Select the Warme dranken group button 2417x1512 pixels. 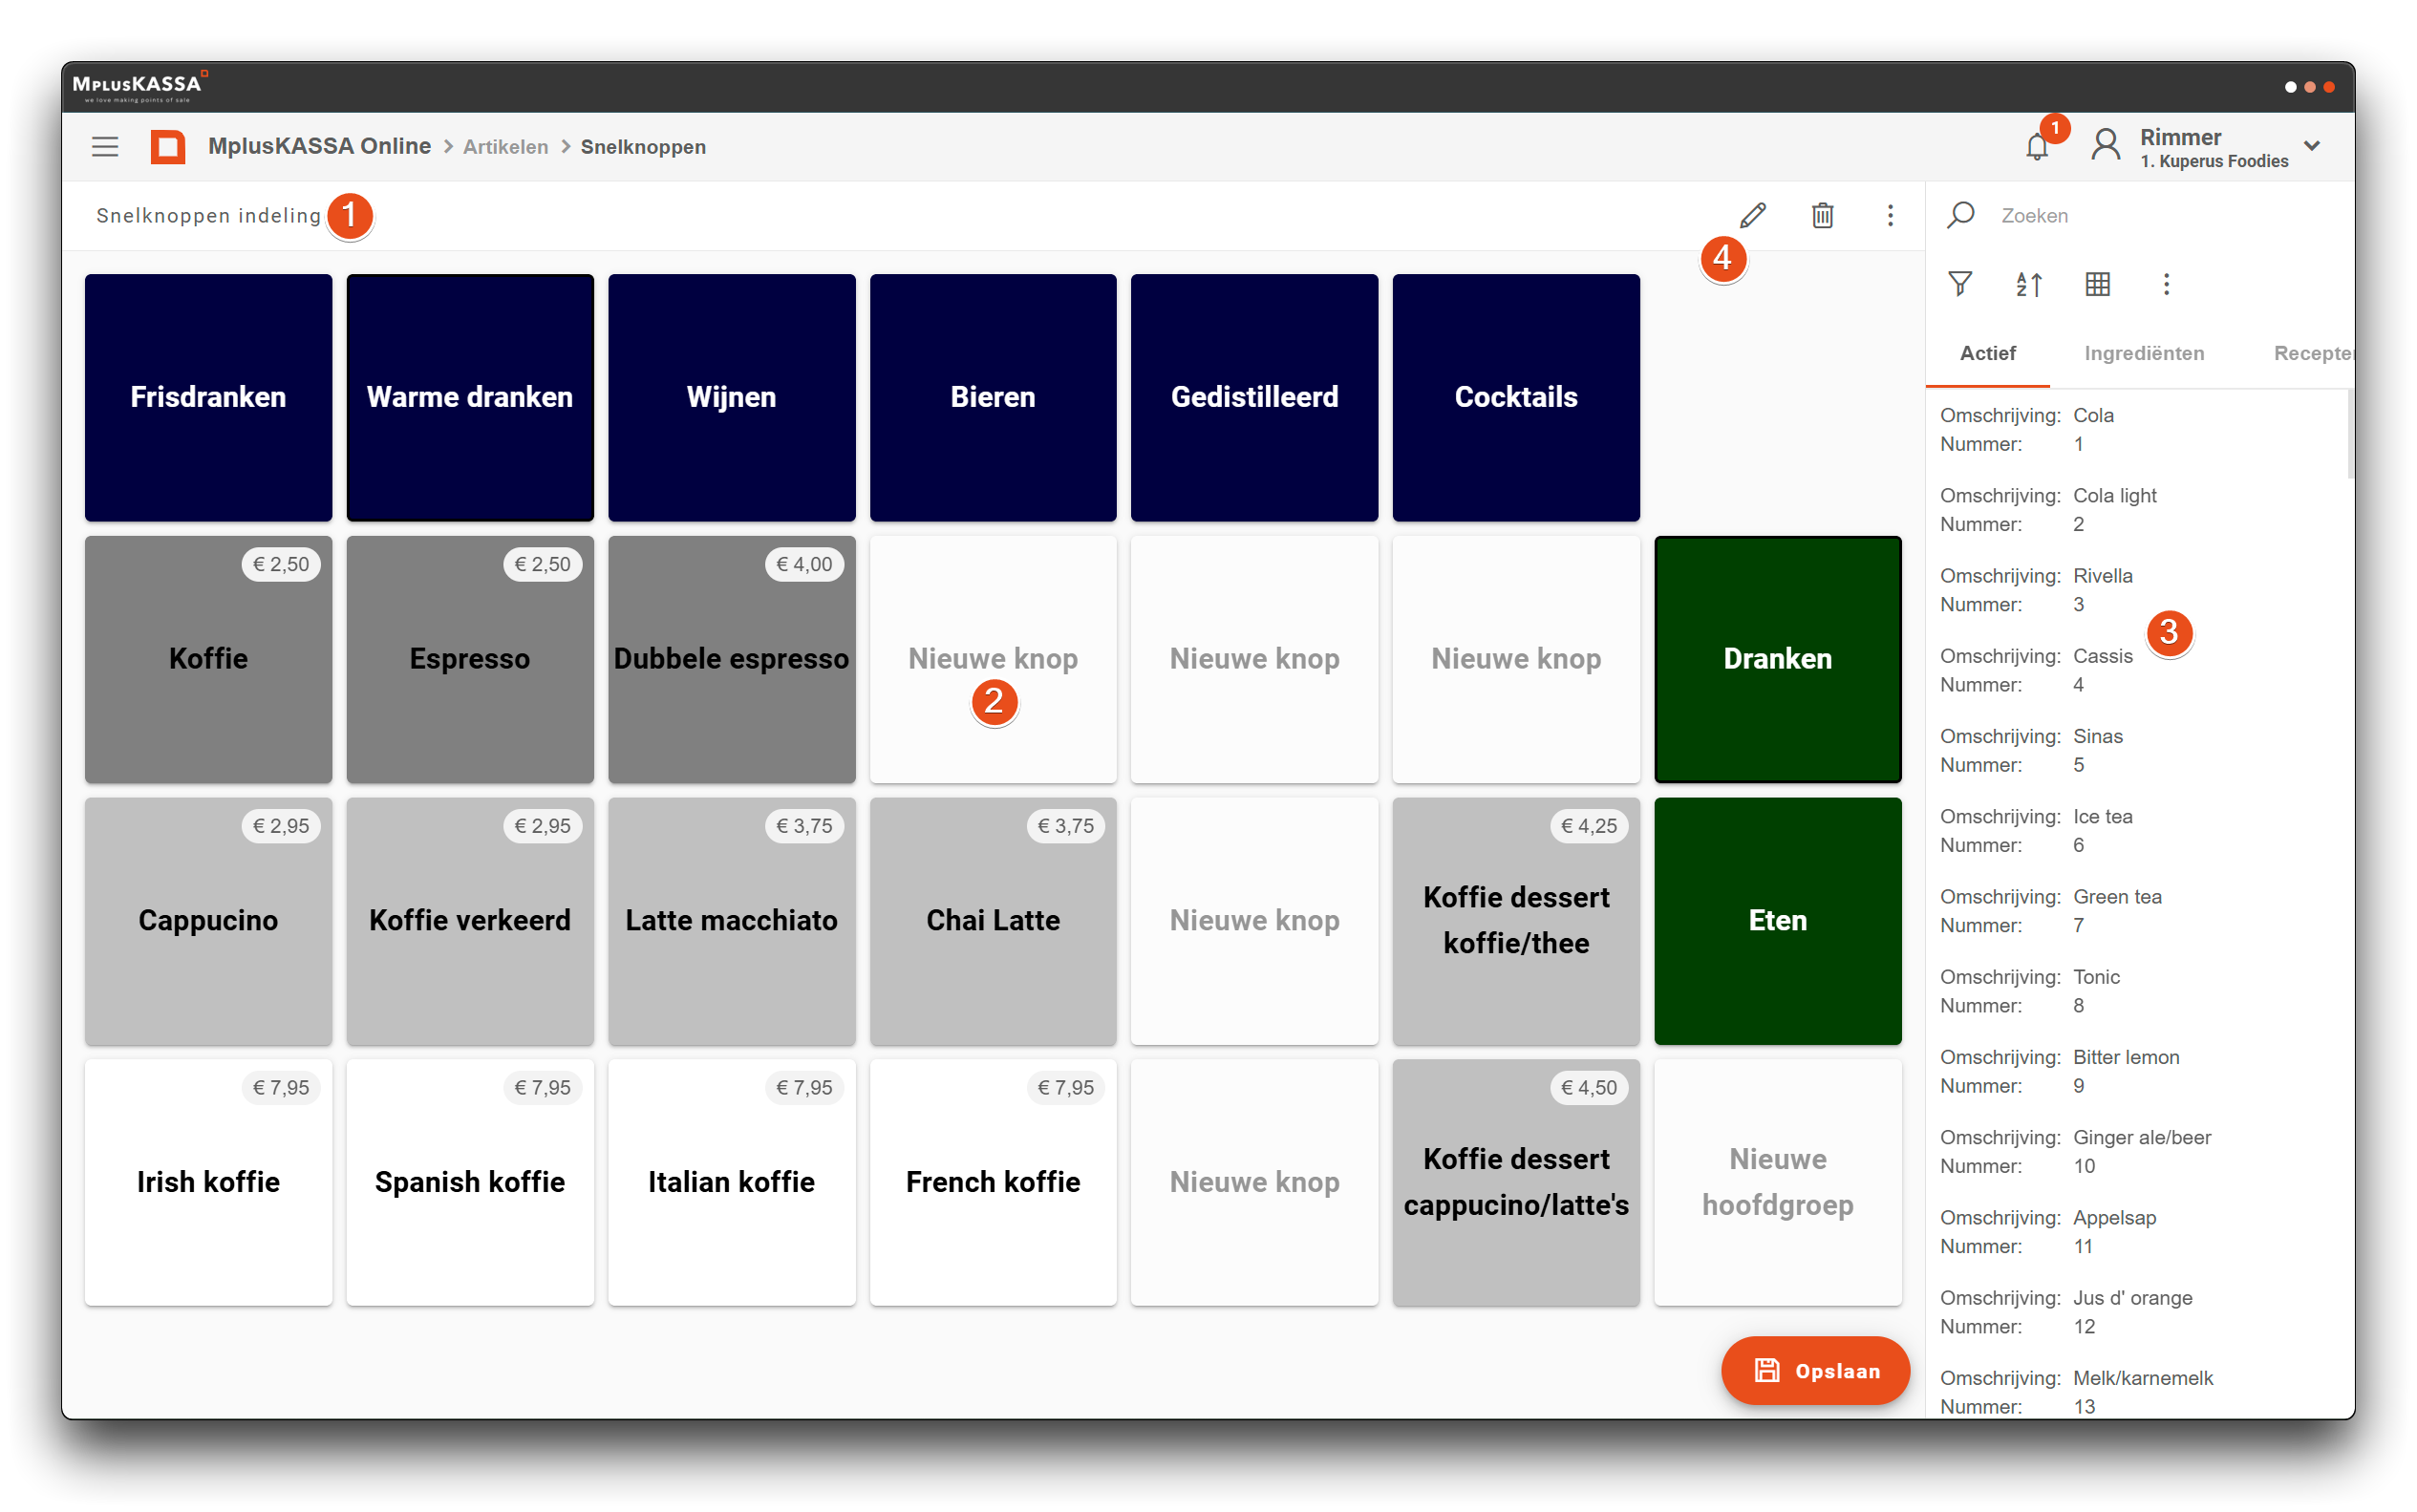pyautogui.click(x=469, y=397)
